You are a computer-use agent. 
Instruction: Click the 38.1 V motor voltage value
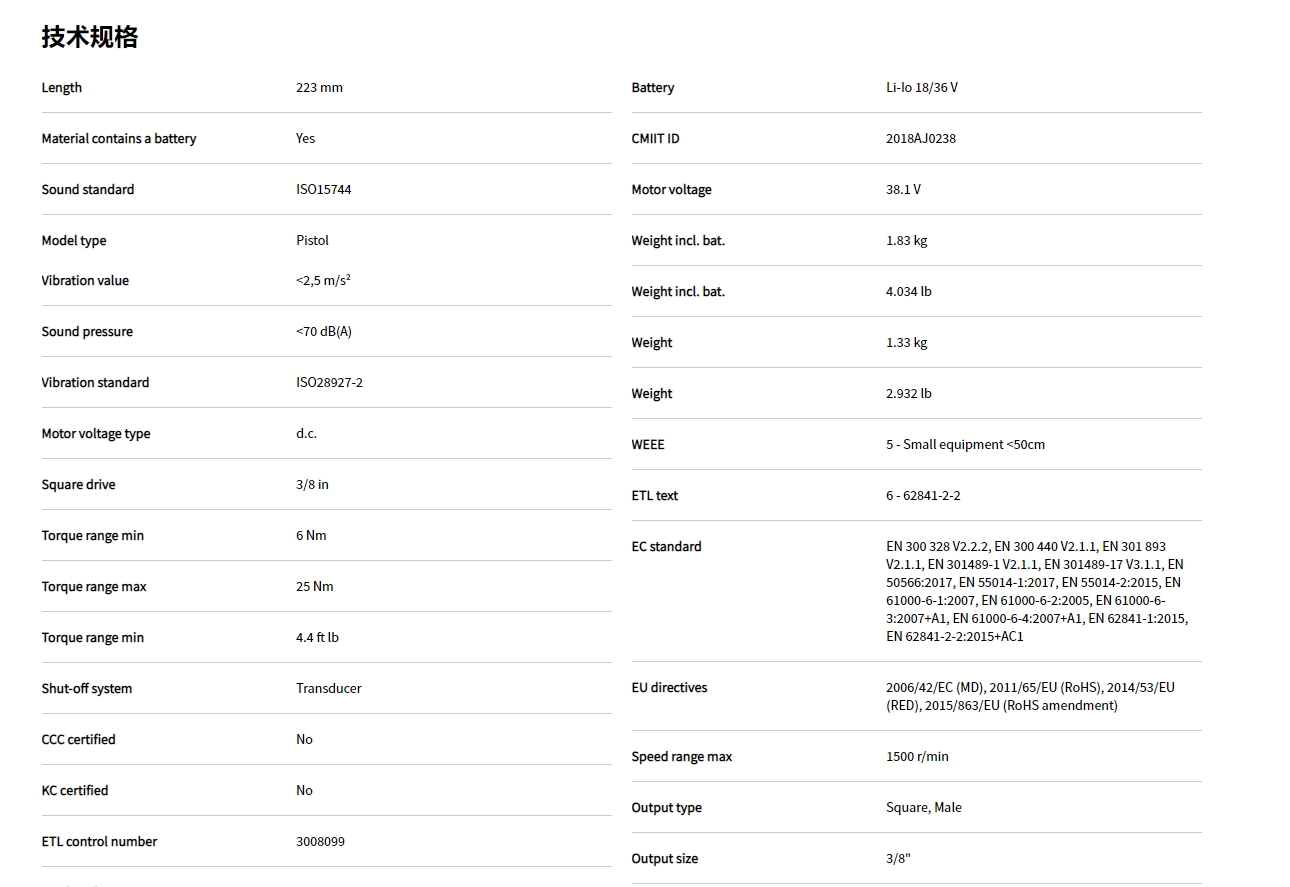903,190
